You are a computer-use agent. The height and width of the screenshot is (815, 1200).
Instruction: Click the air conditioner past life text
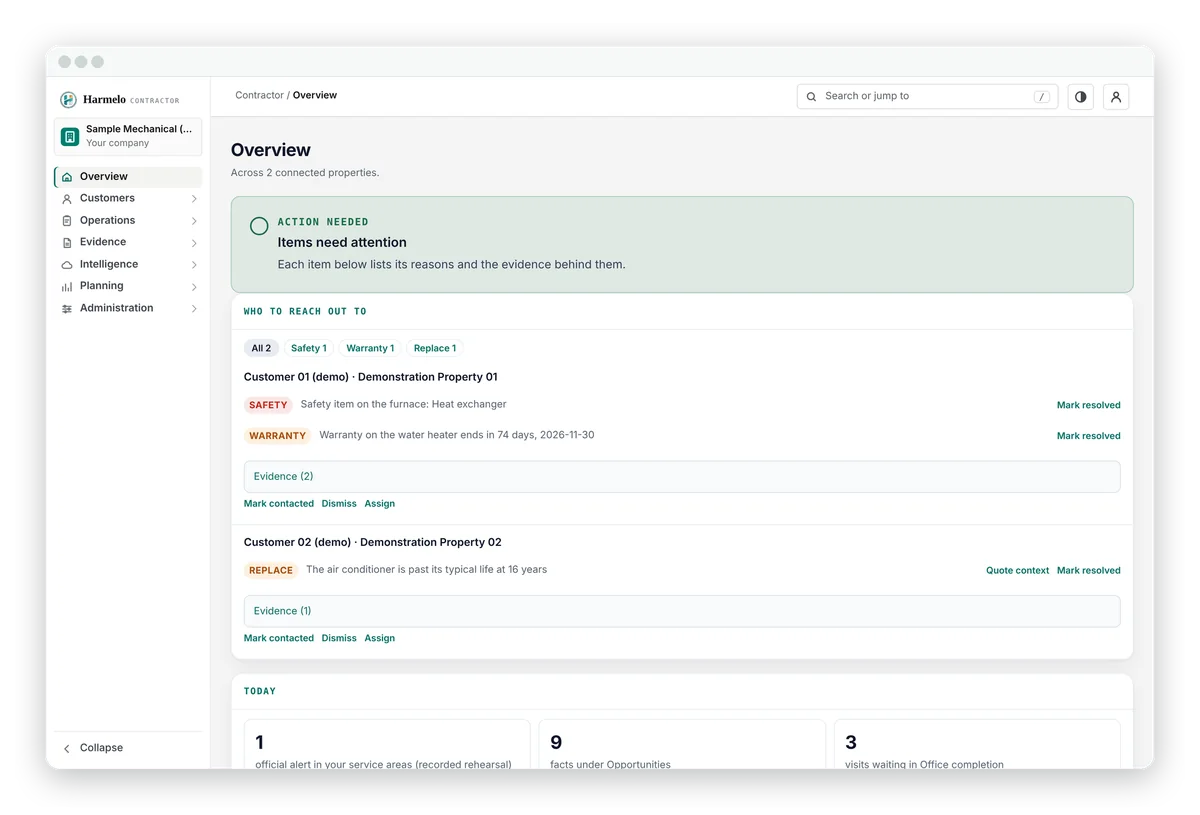pyautogui.click(x=426, y=569)
